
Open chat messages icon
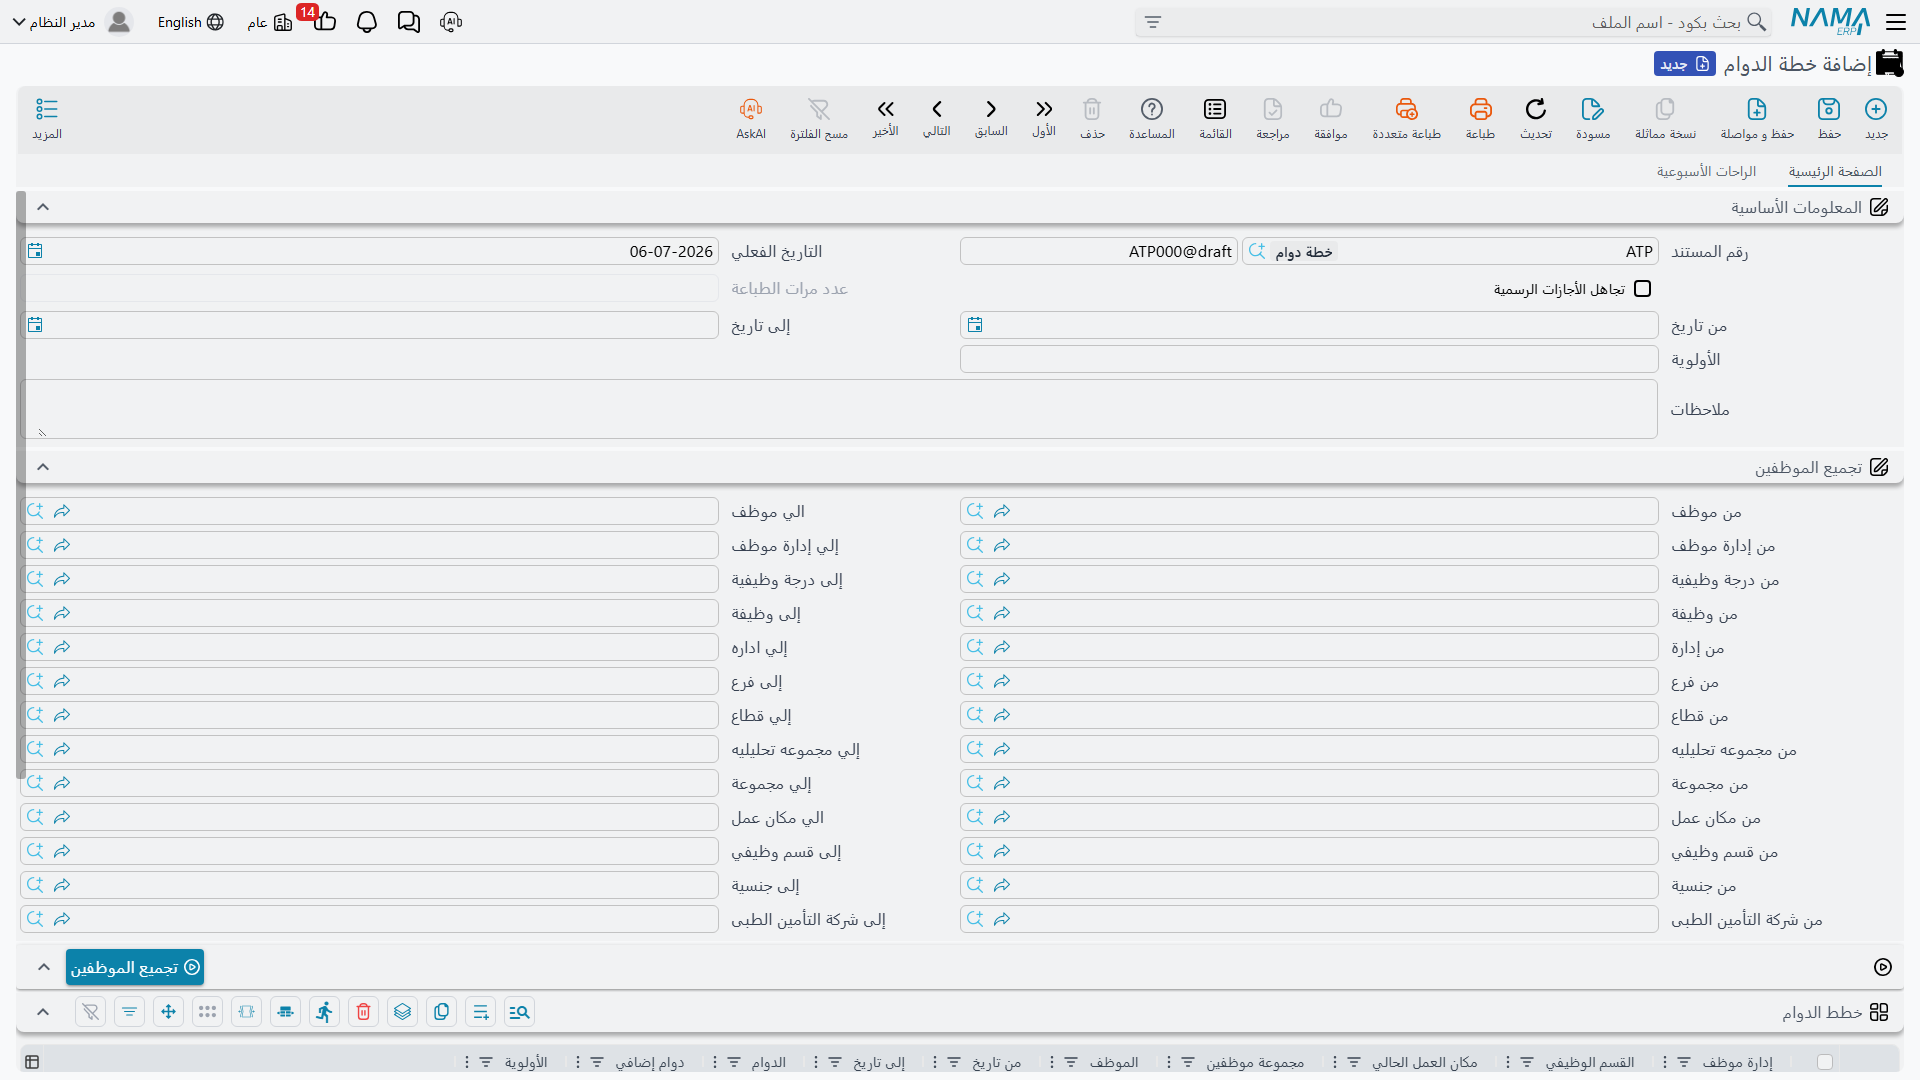coord(408,22)
